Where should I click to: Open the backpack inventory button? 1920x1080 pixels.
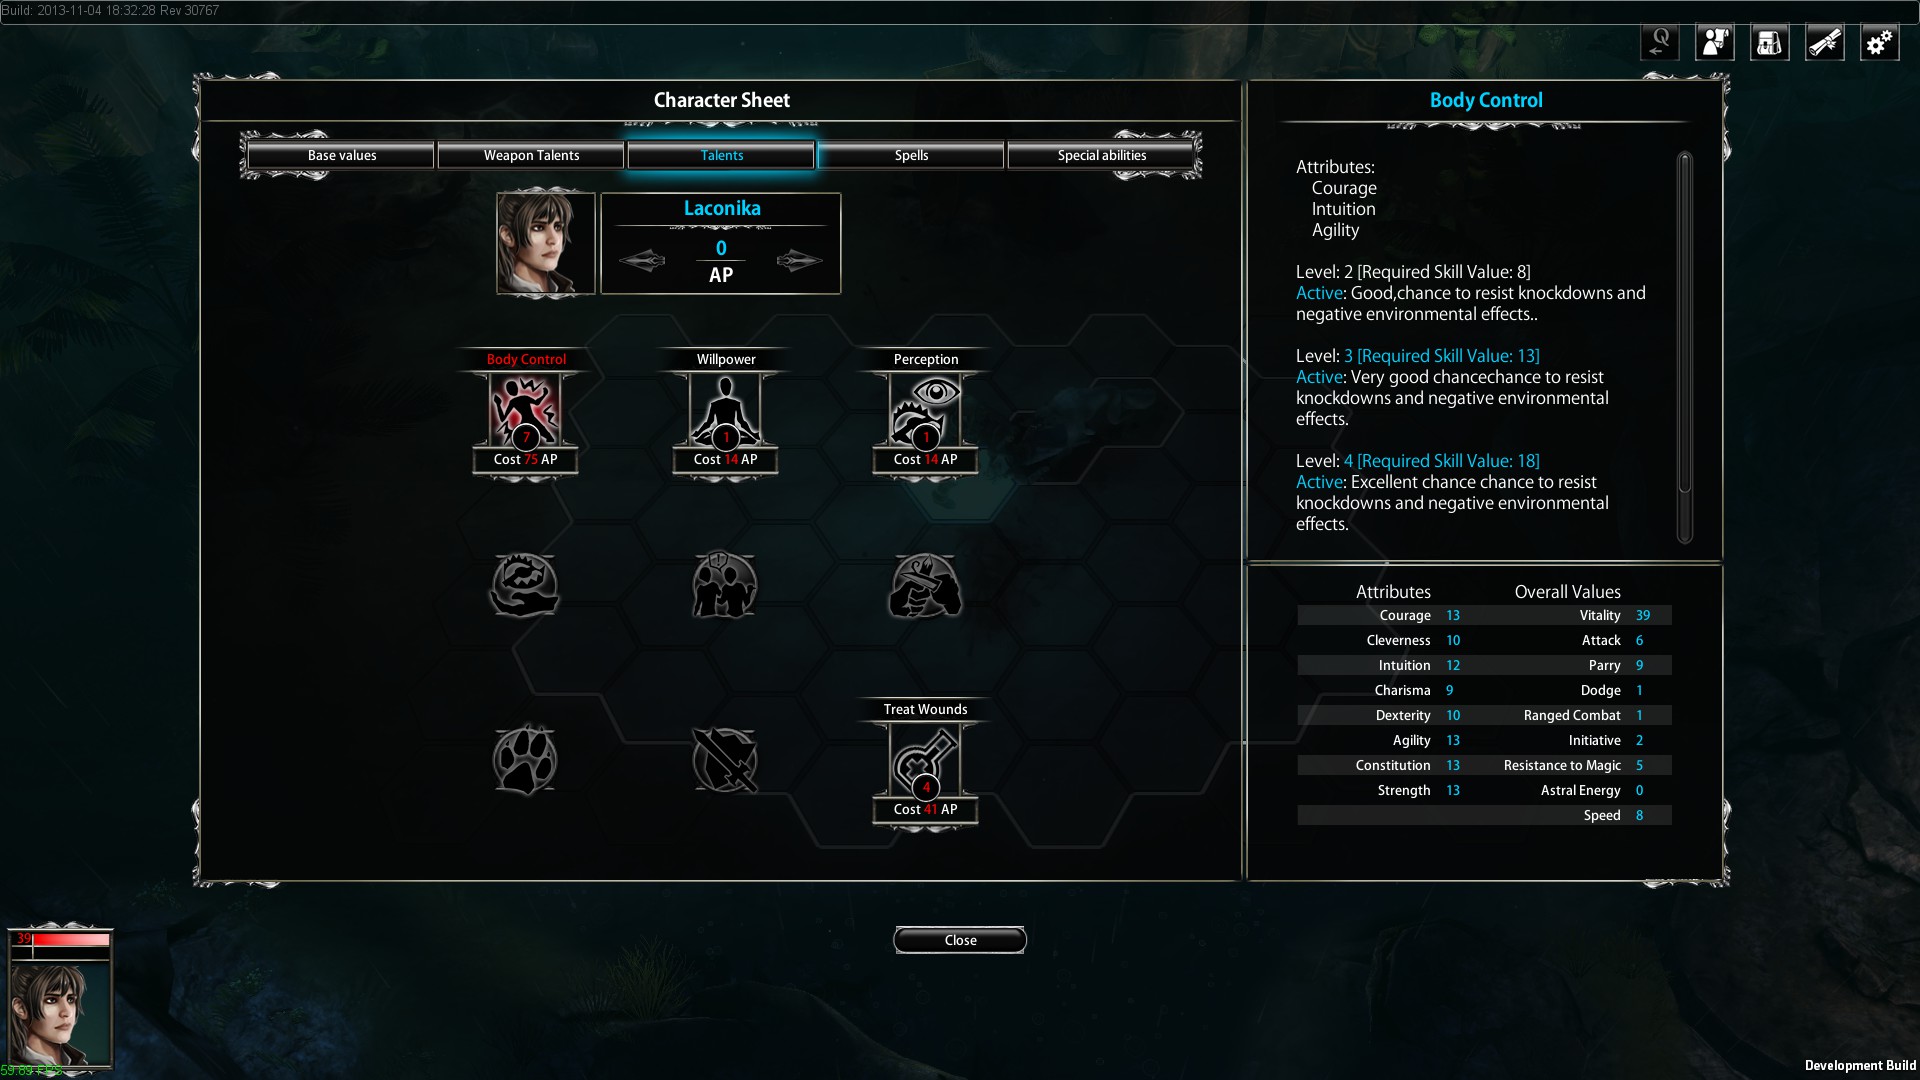1769,42
